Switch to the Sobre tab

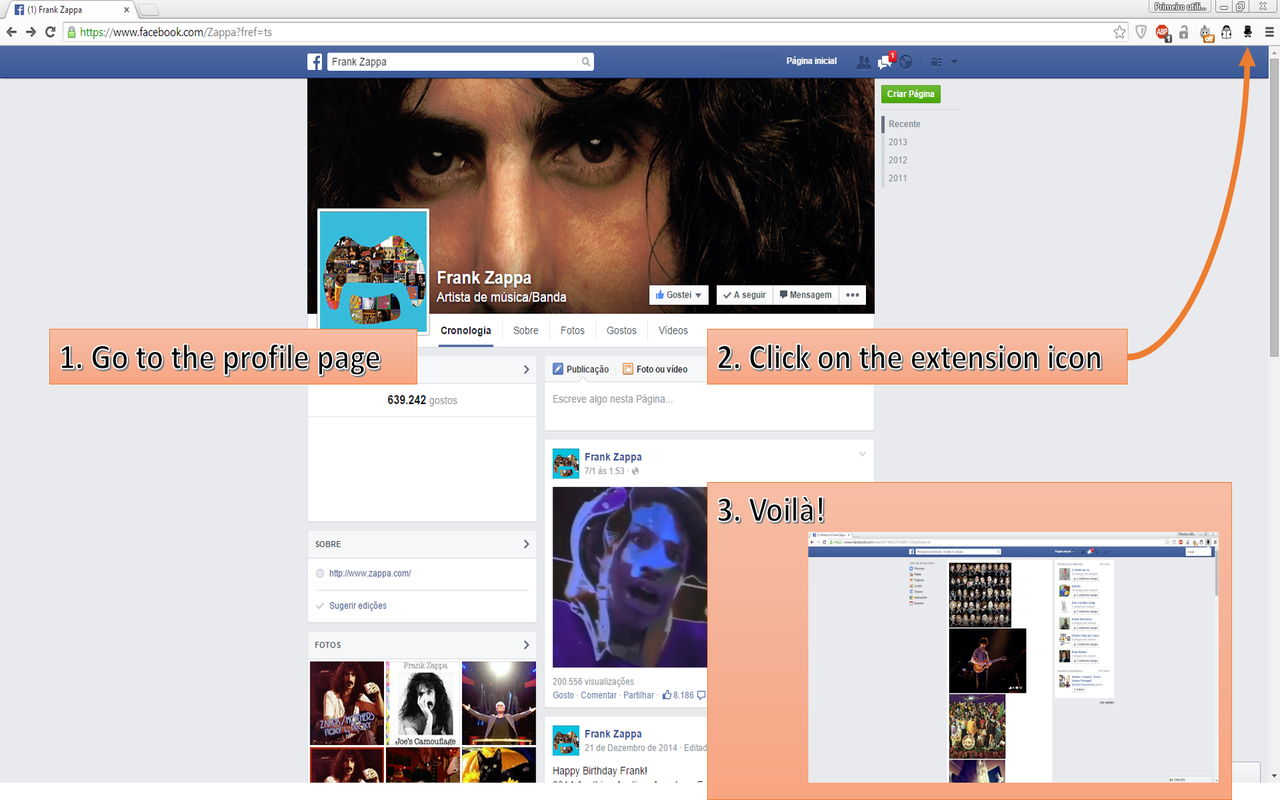[x=526, y=330]
